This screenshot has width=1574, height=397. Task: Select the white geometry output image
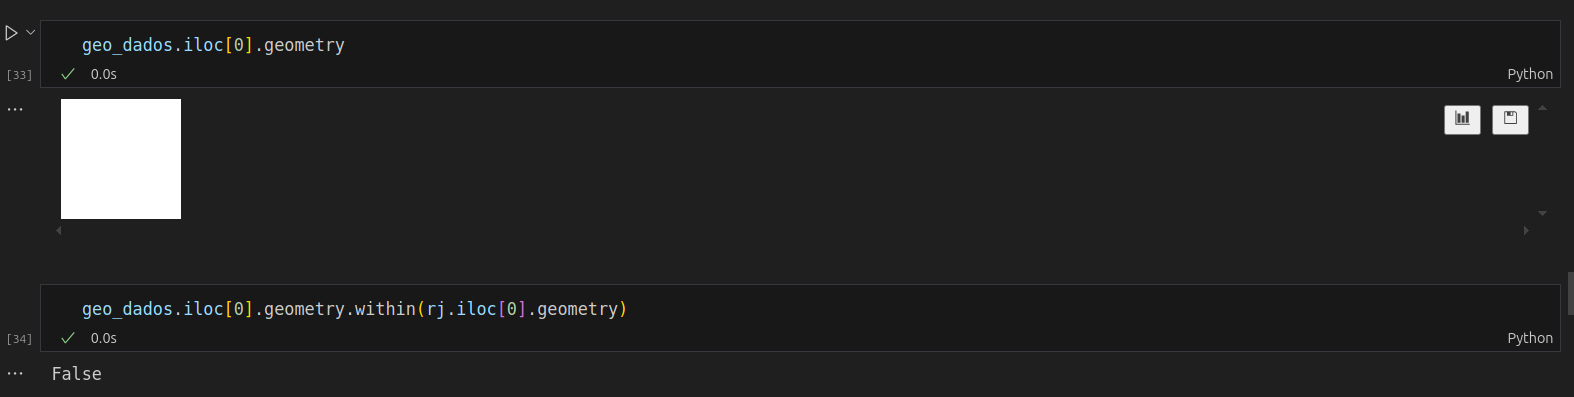[121, 159]
